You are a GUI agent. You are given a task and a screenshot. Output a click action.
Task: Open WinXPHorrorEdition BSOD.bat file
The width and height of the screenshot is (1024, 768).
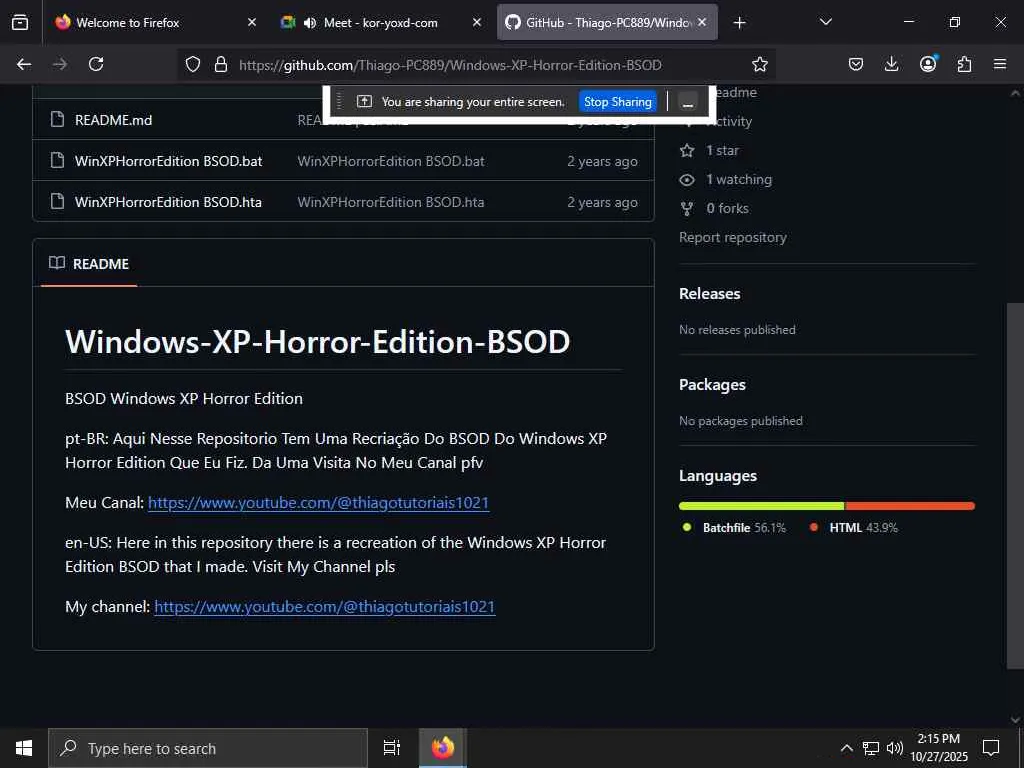click(x=168, y=161)
